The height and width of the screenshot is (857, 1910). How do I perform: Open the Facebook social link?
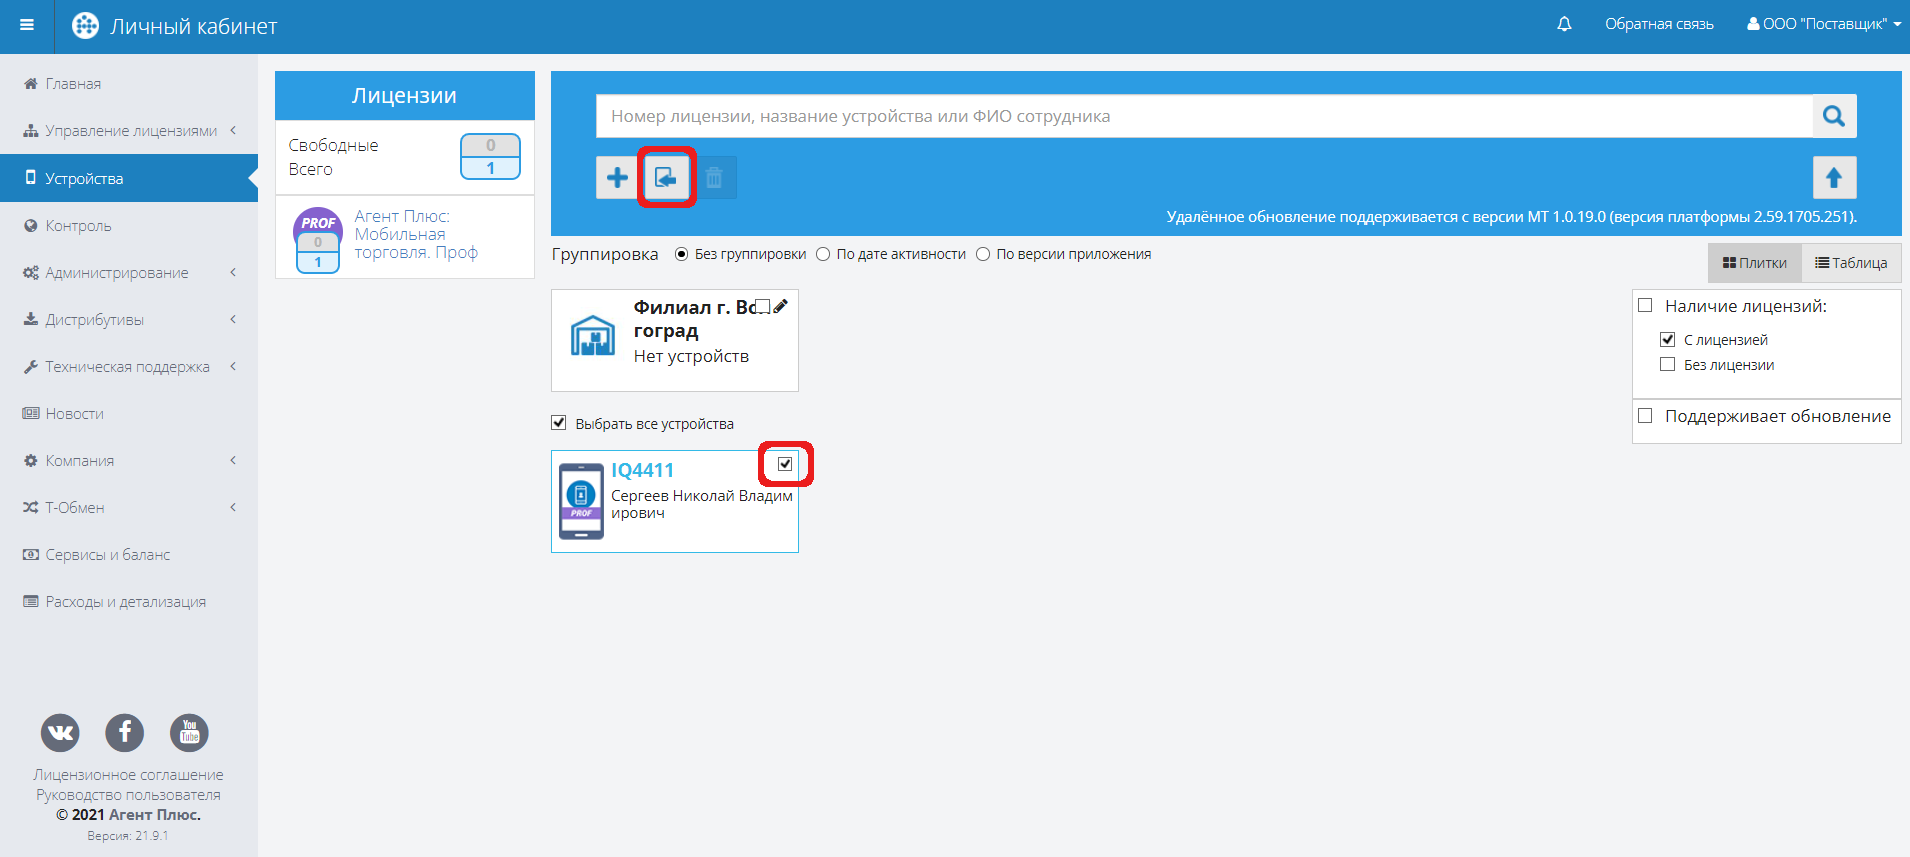pyautogui.click(x=125, y=733)
